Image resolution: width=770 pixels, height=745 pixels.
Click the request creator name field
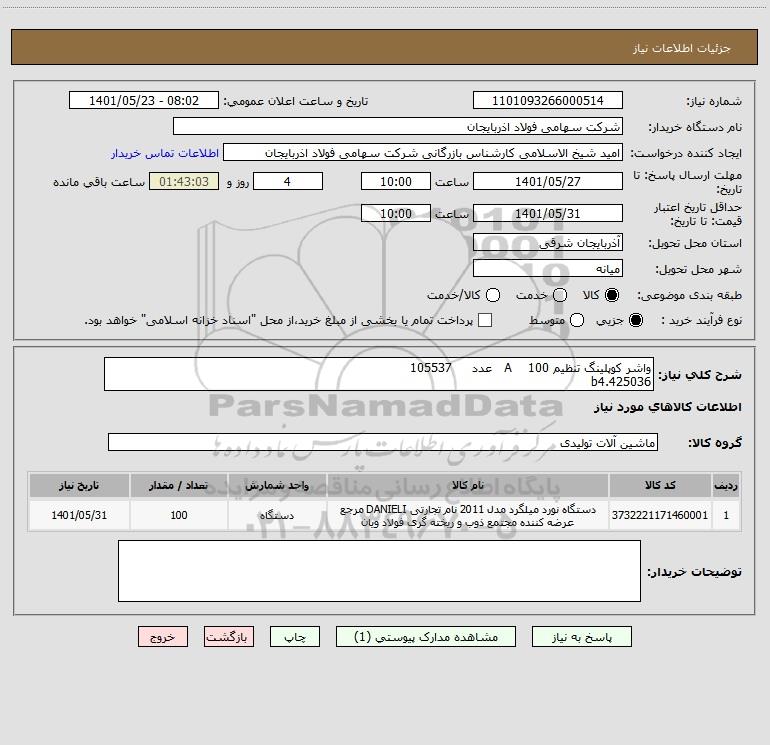423,153
